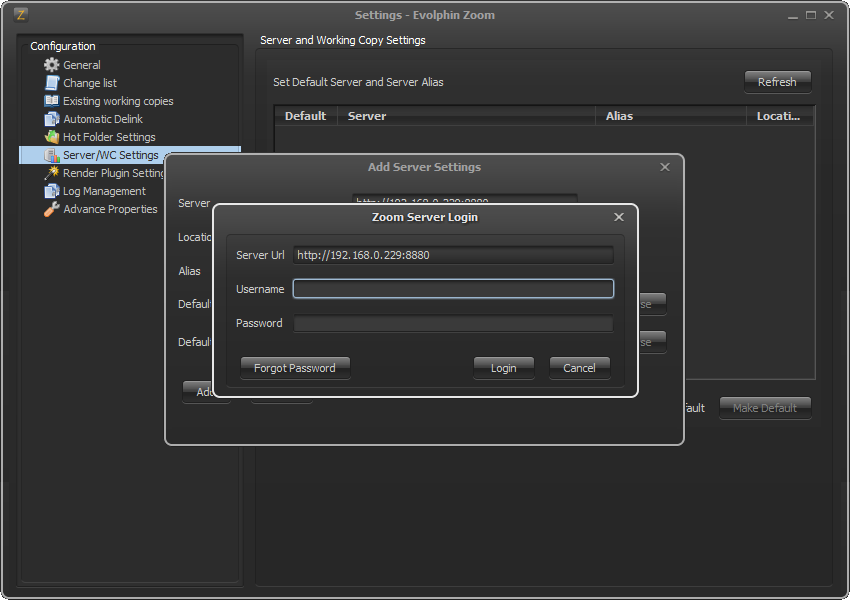Click the Locati... column header
This screenshot has height=600, width=850.
780,116
